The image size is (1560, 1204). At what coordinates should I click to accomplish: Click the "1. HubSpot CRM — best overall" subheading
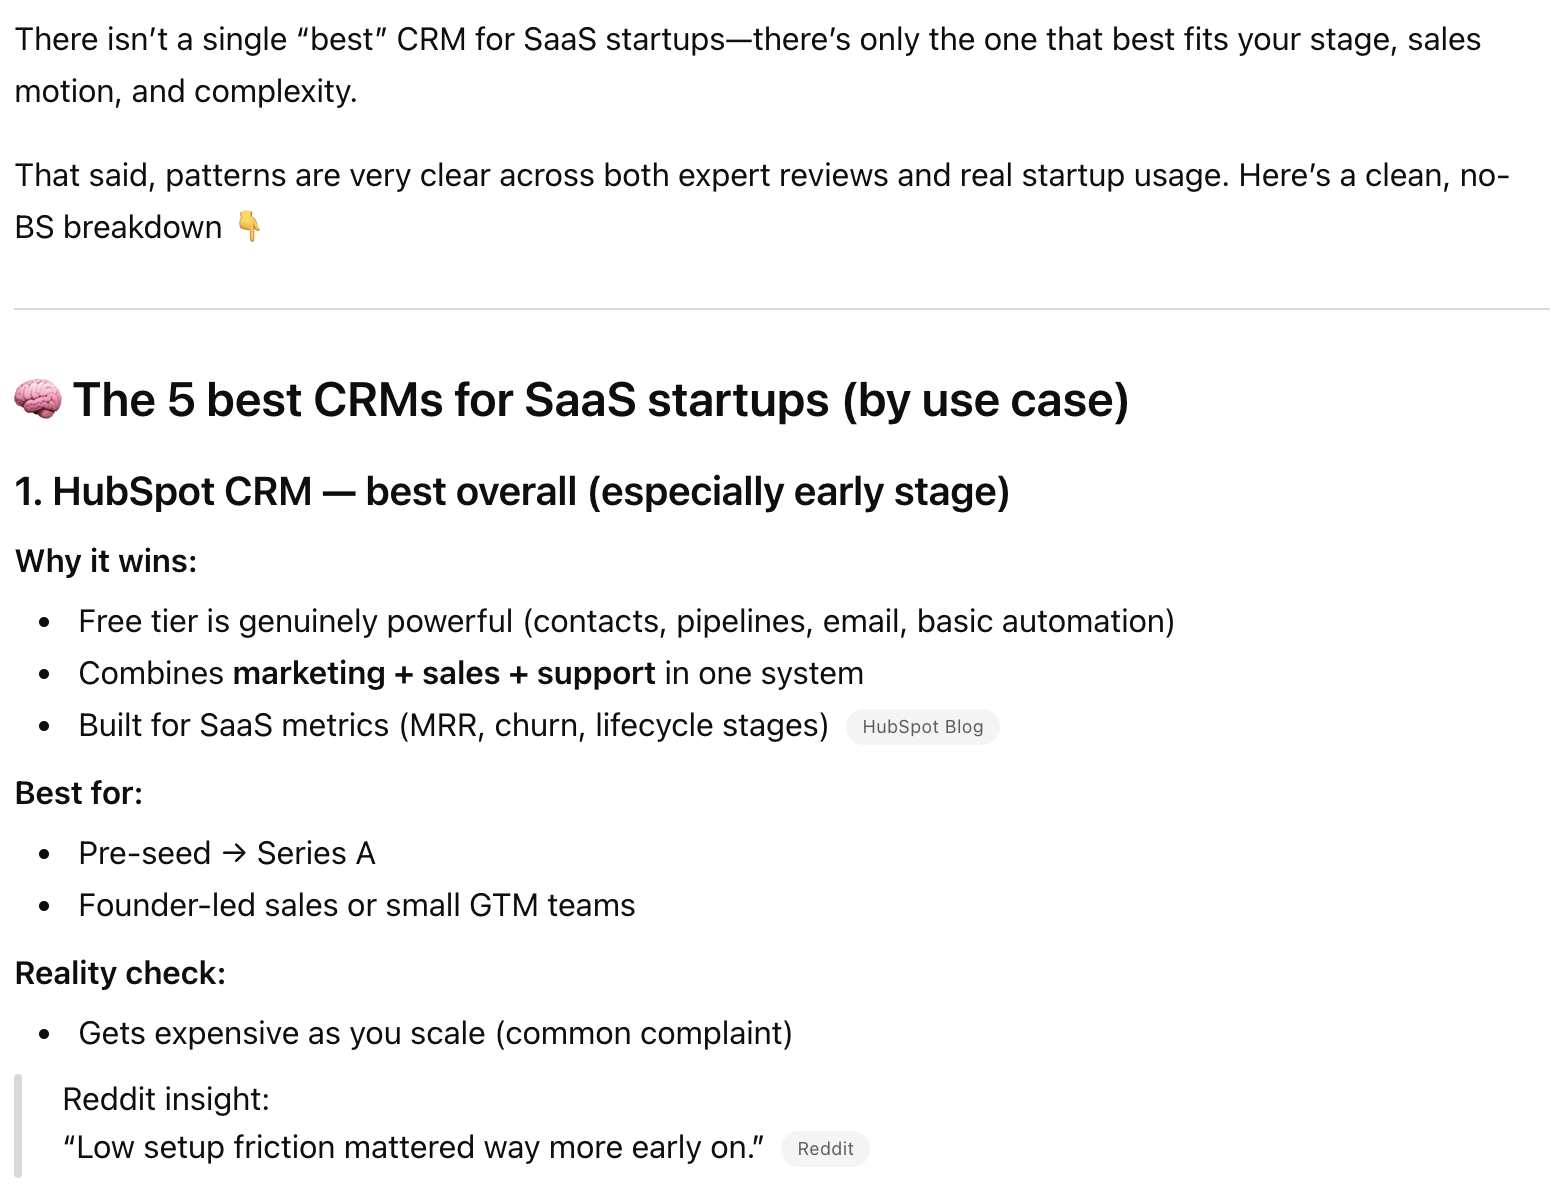point(512,492)
